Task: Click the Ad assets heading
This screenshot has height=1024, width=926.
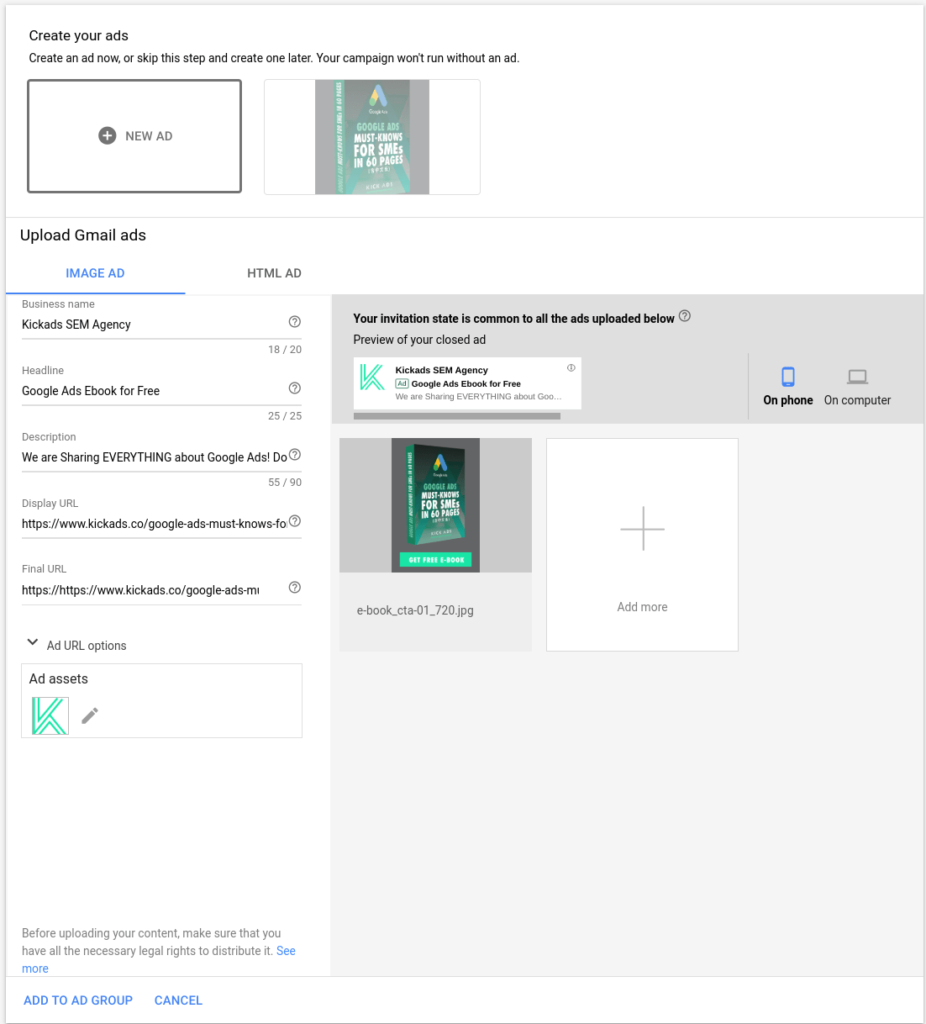Action: click(x=58, y=679)
